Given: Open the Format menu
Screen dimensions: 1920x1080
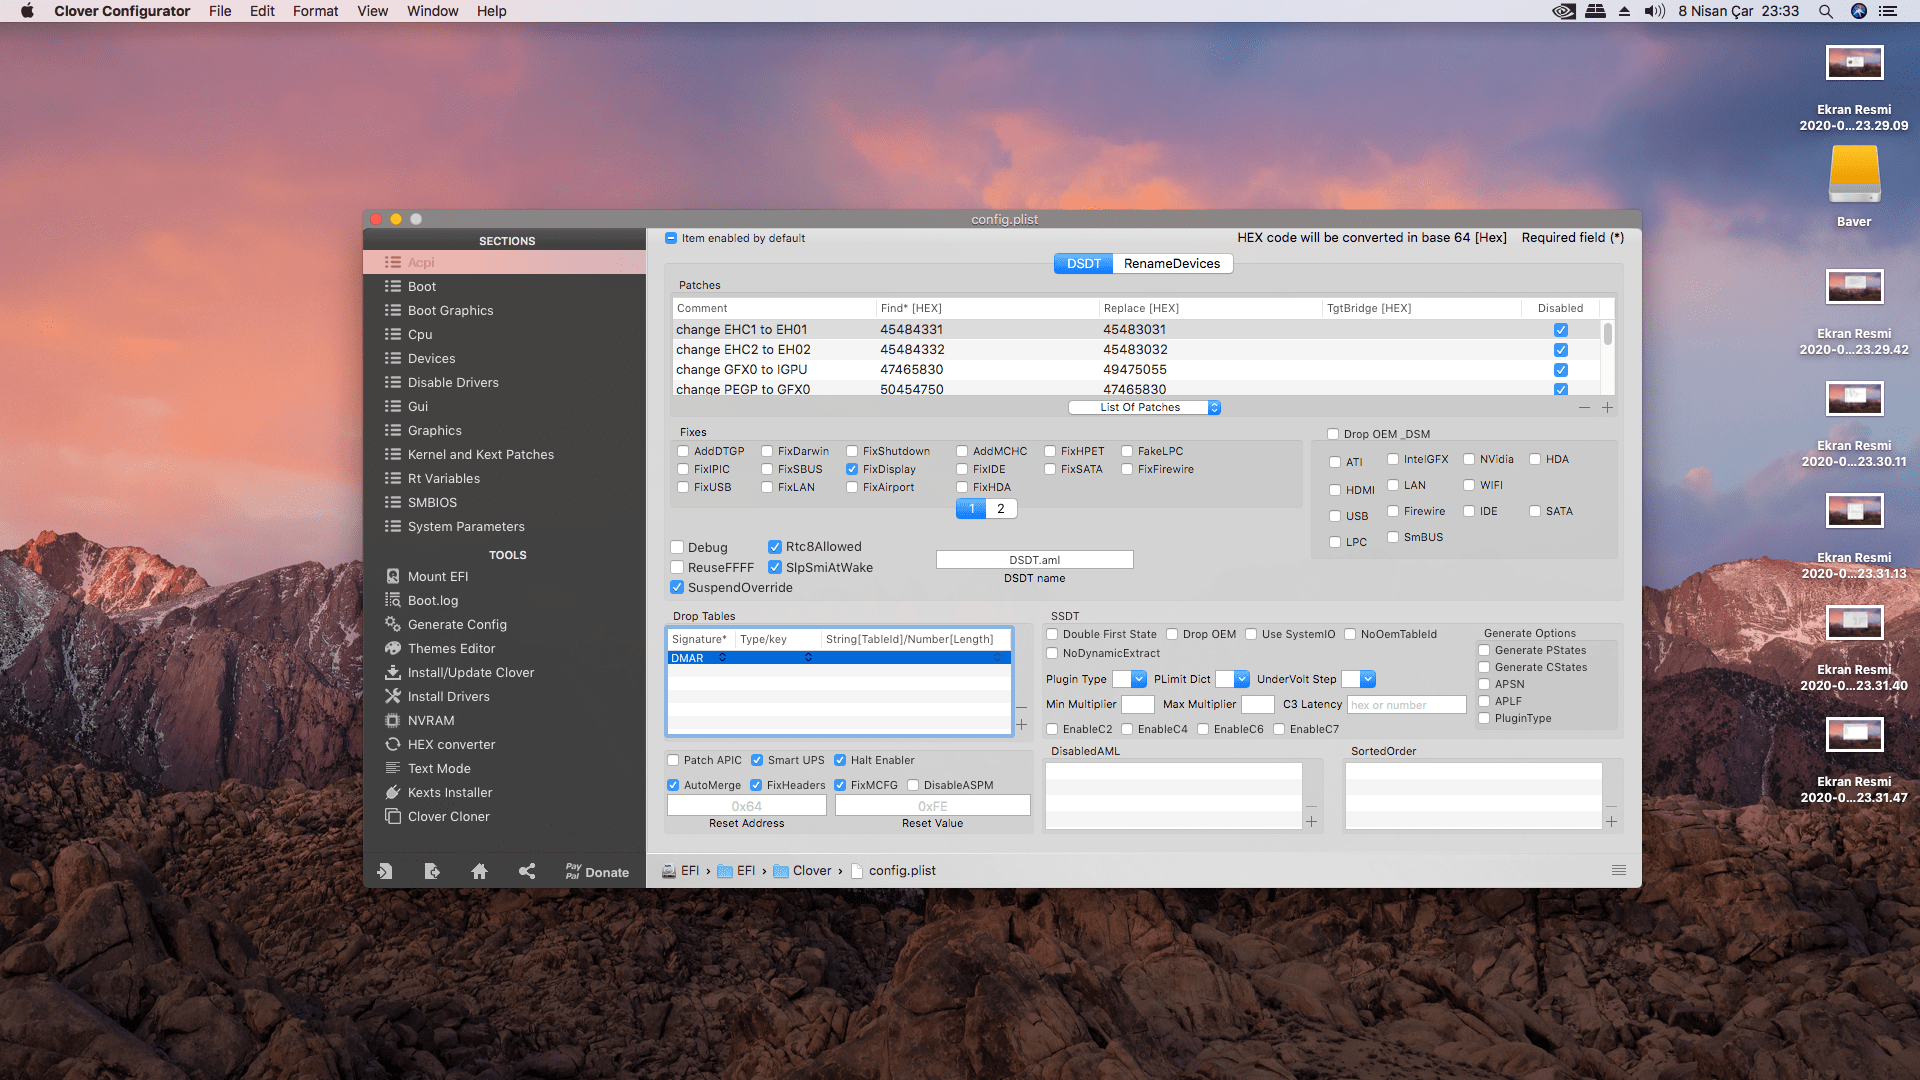Looking at the screenshot, I should pos(315,11).
